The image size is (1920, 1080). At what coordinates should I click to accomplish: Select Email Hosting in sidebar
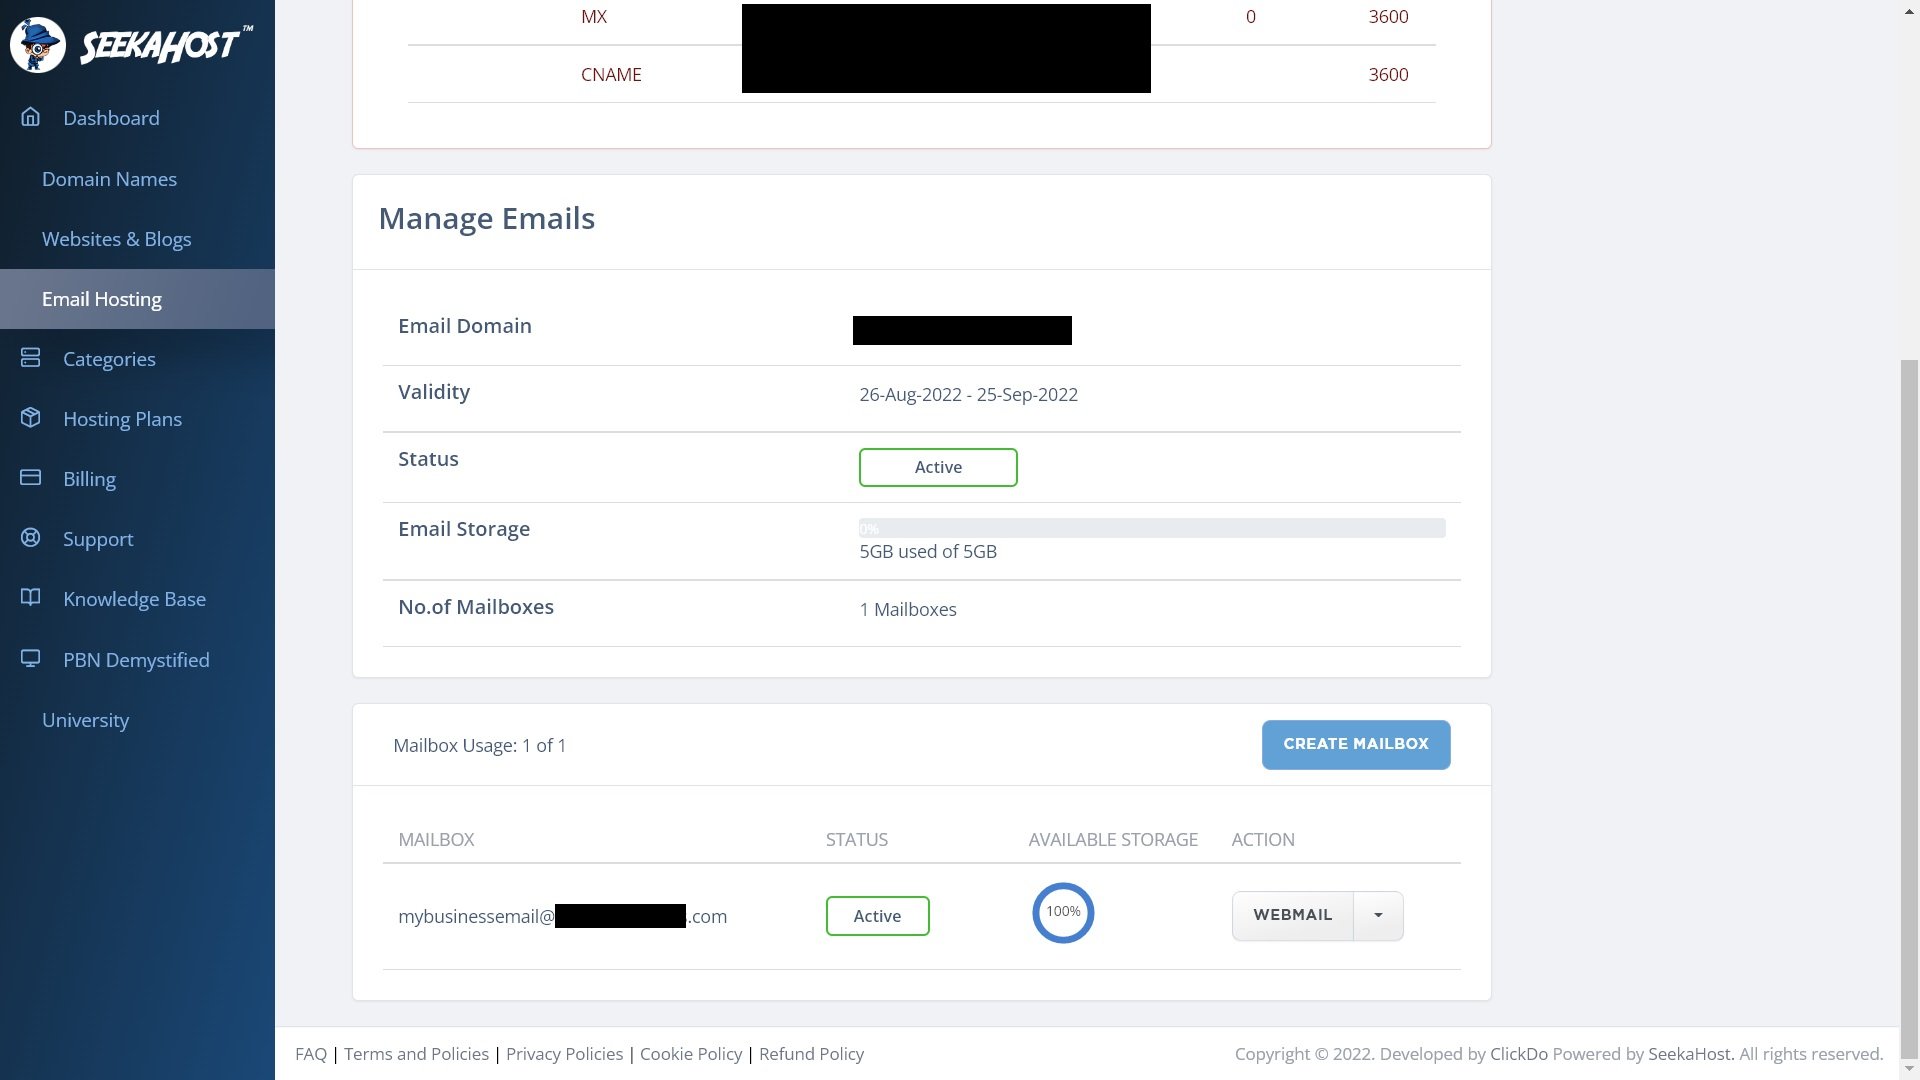coord(137,299)
